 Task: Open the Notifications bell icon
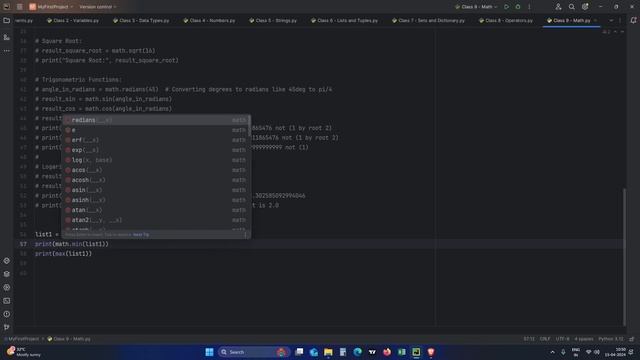coord(633,20)
